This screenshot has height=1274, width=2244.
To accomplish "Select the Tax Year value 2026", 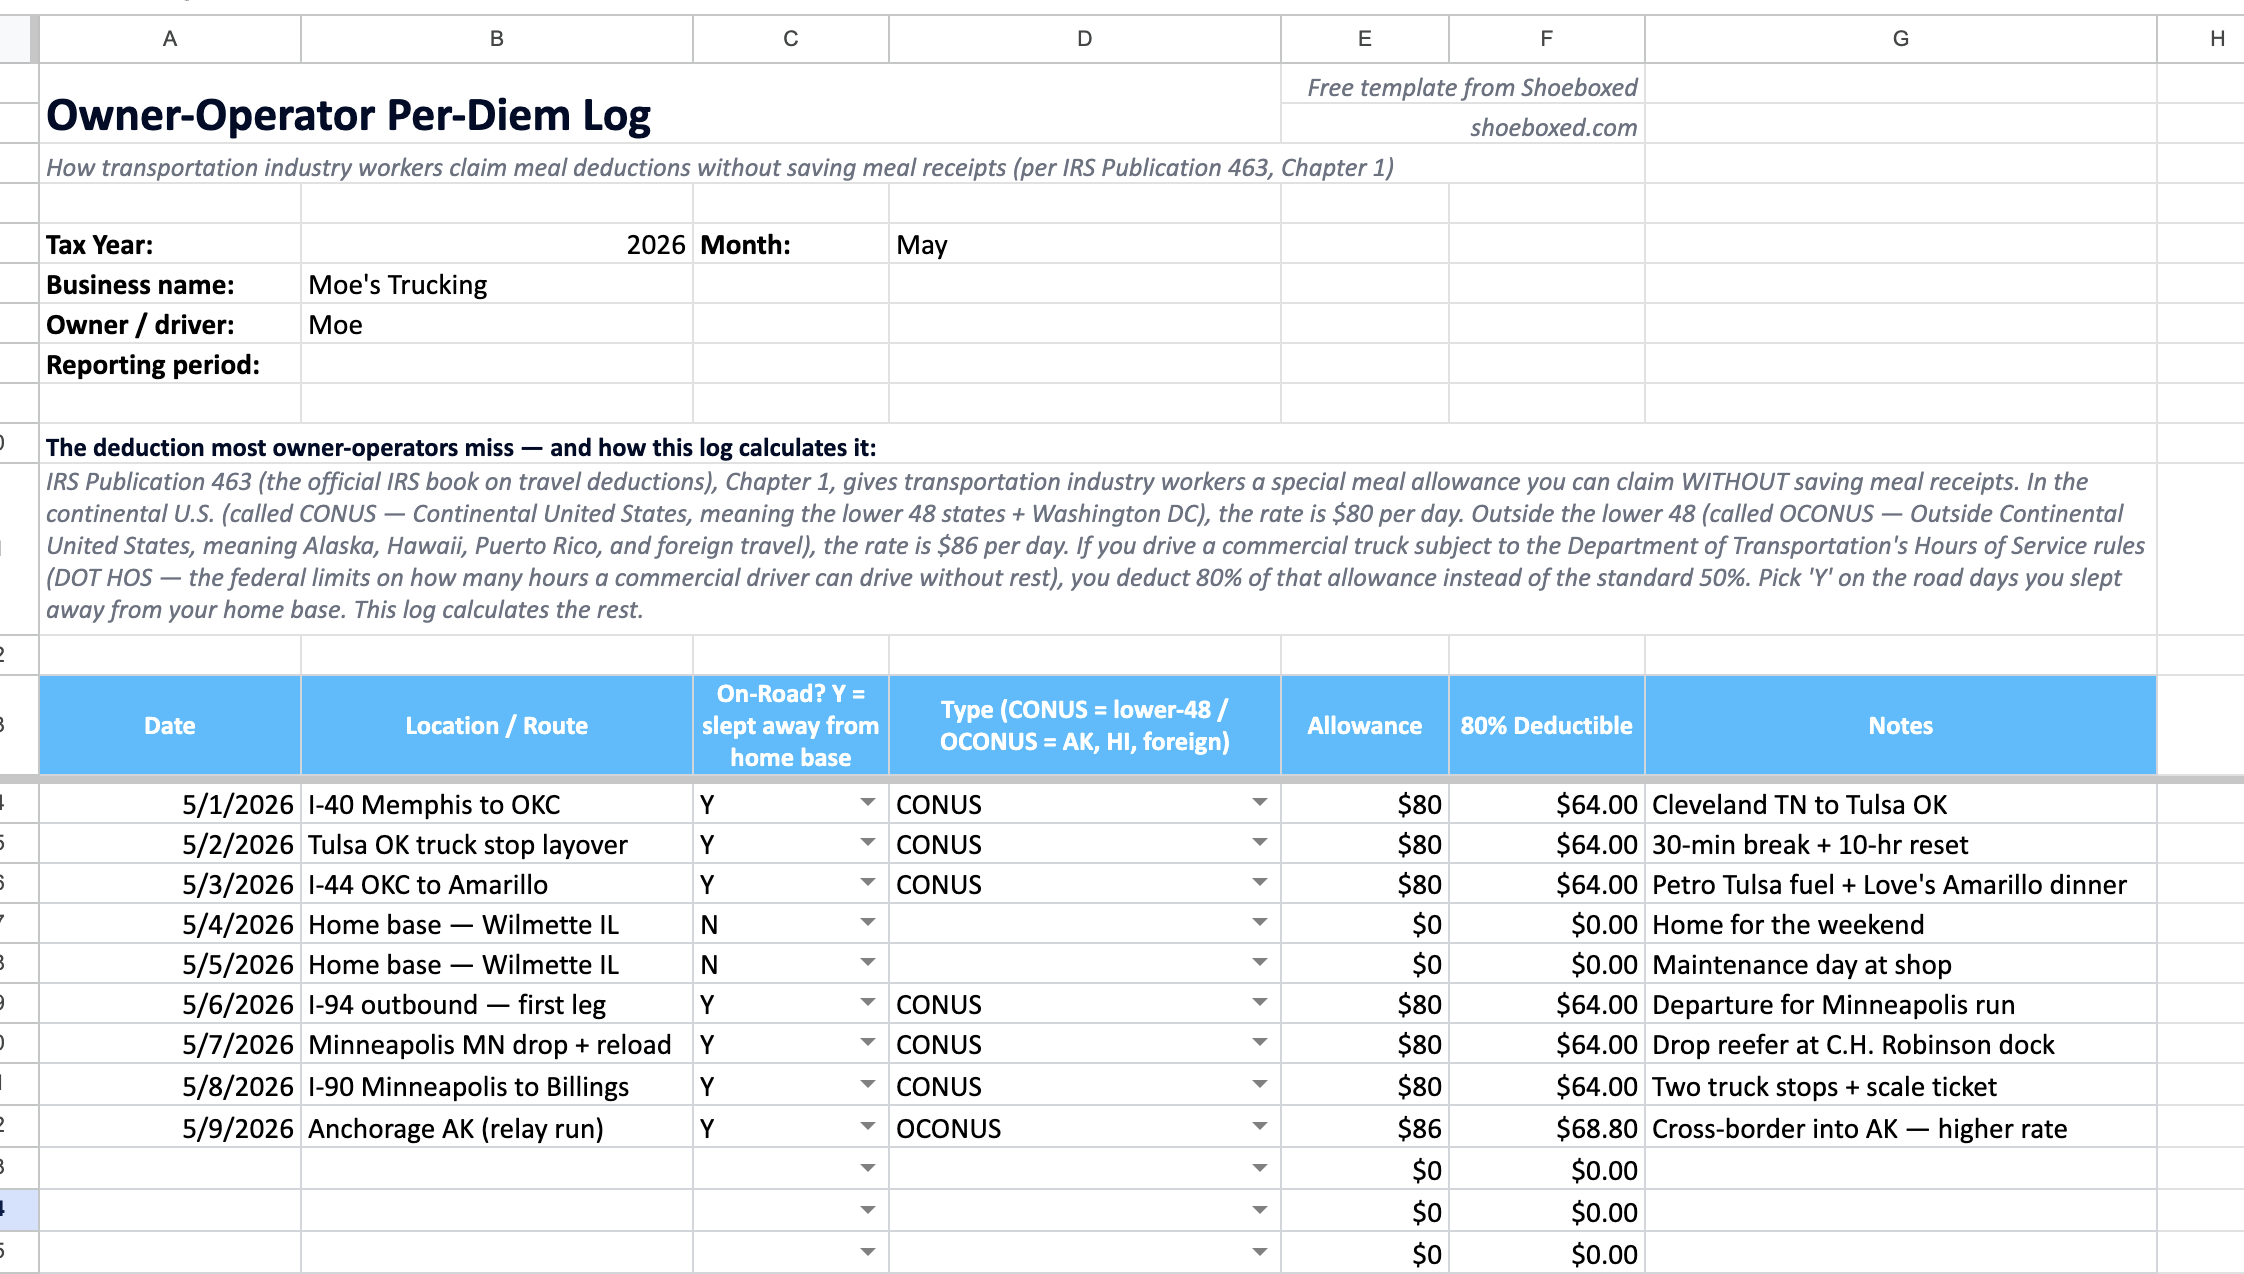I will pyautogui.click(x=496, y=244).
